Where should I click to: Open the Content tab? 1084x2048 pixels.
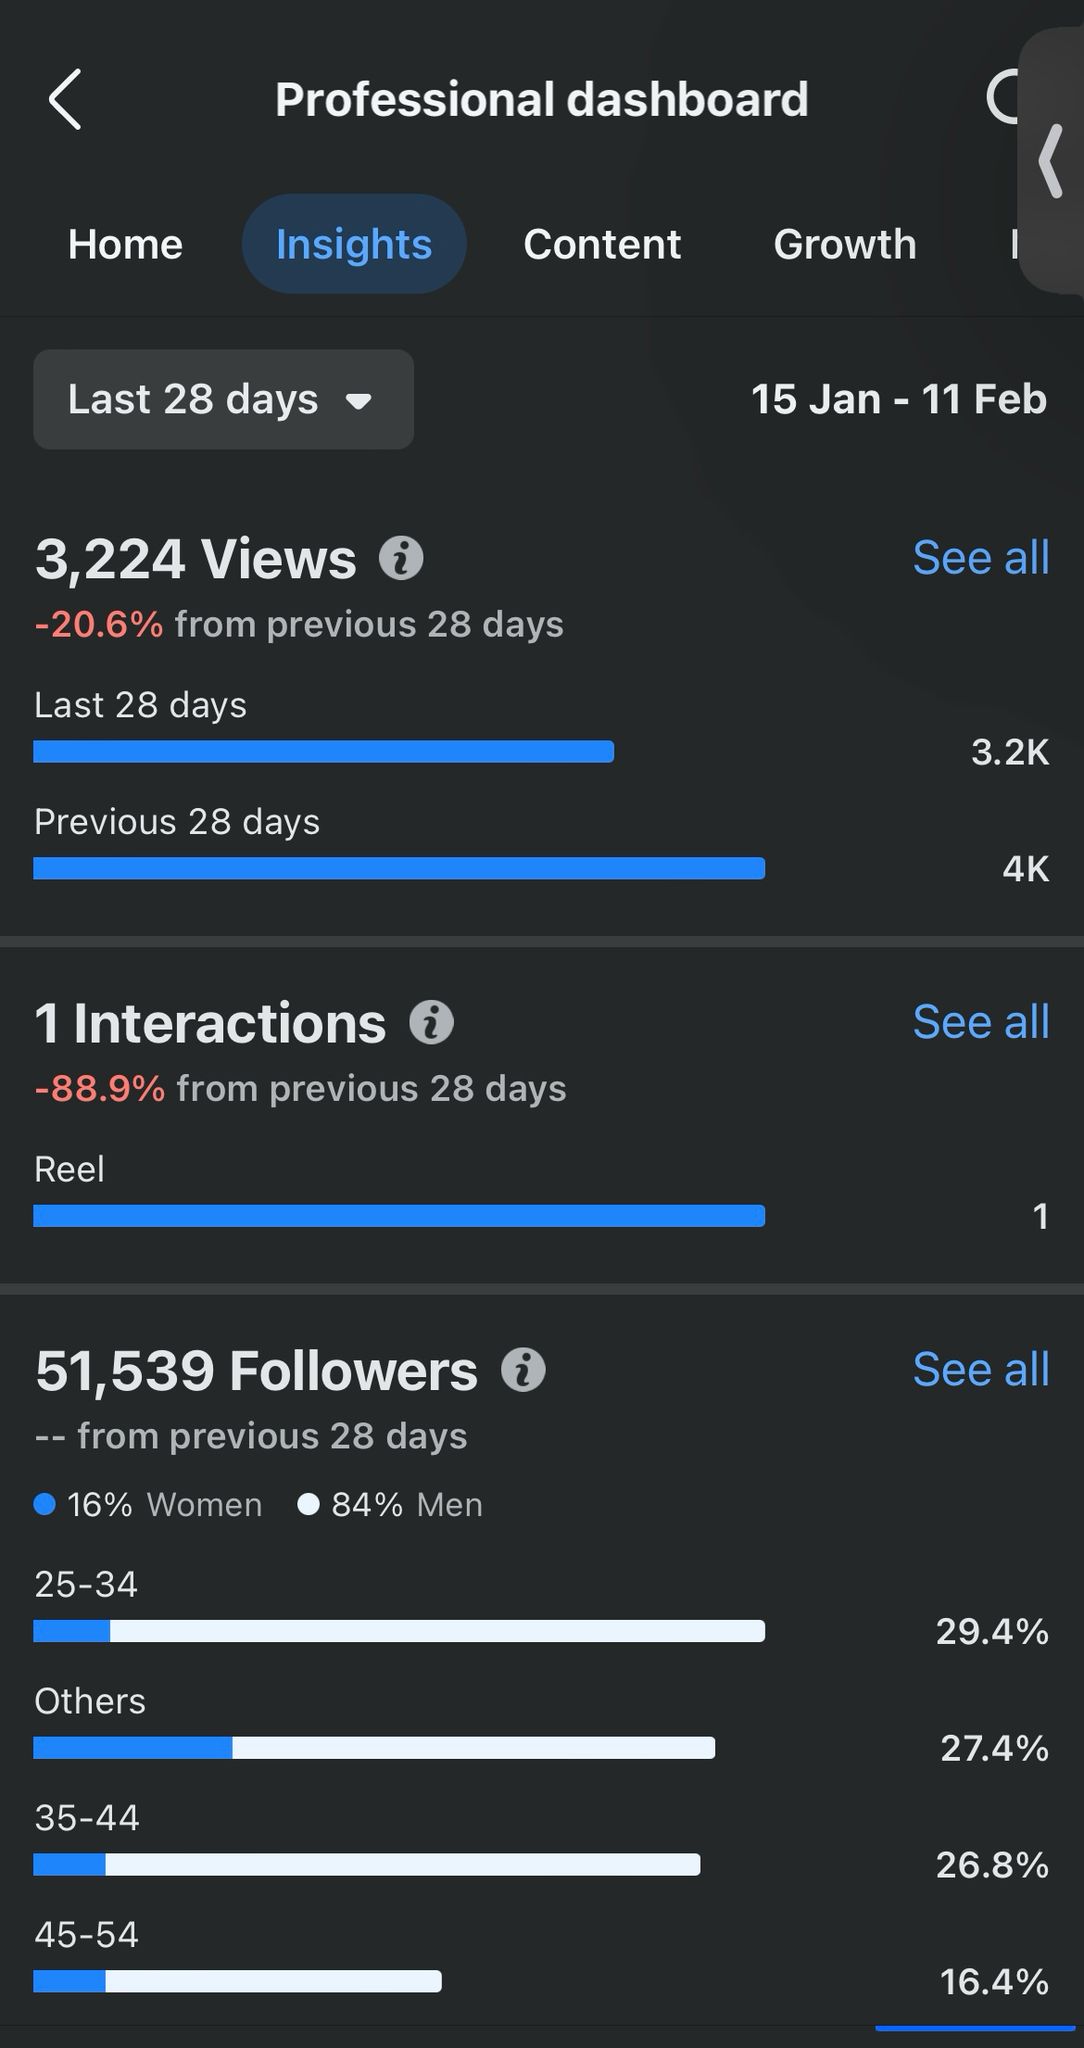tap(602, 245)
